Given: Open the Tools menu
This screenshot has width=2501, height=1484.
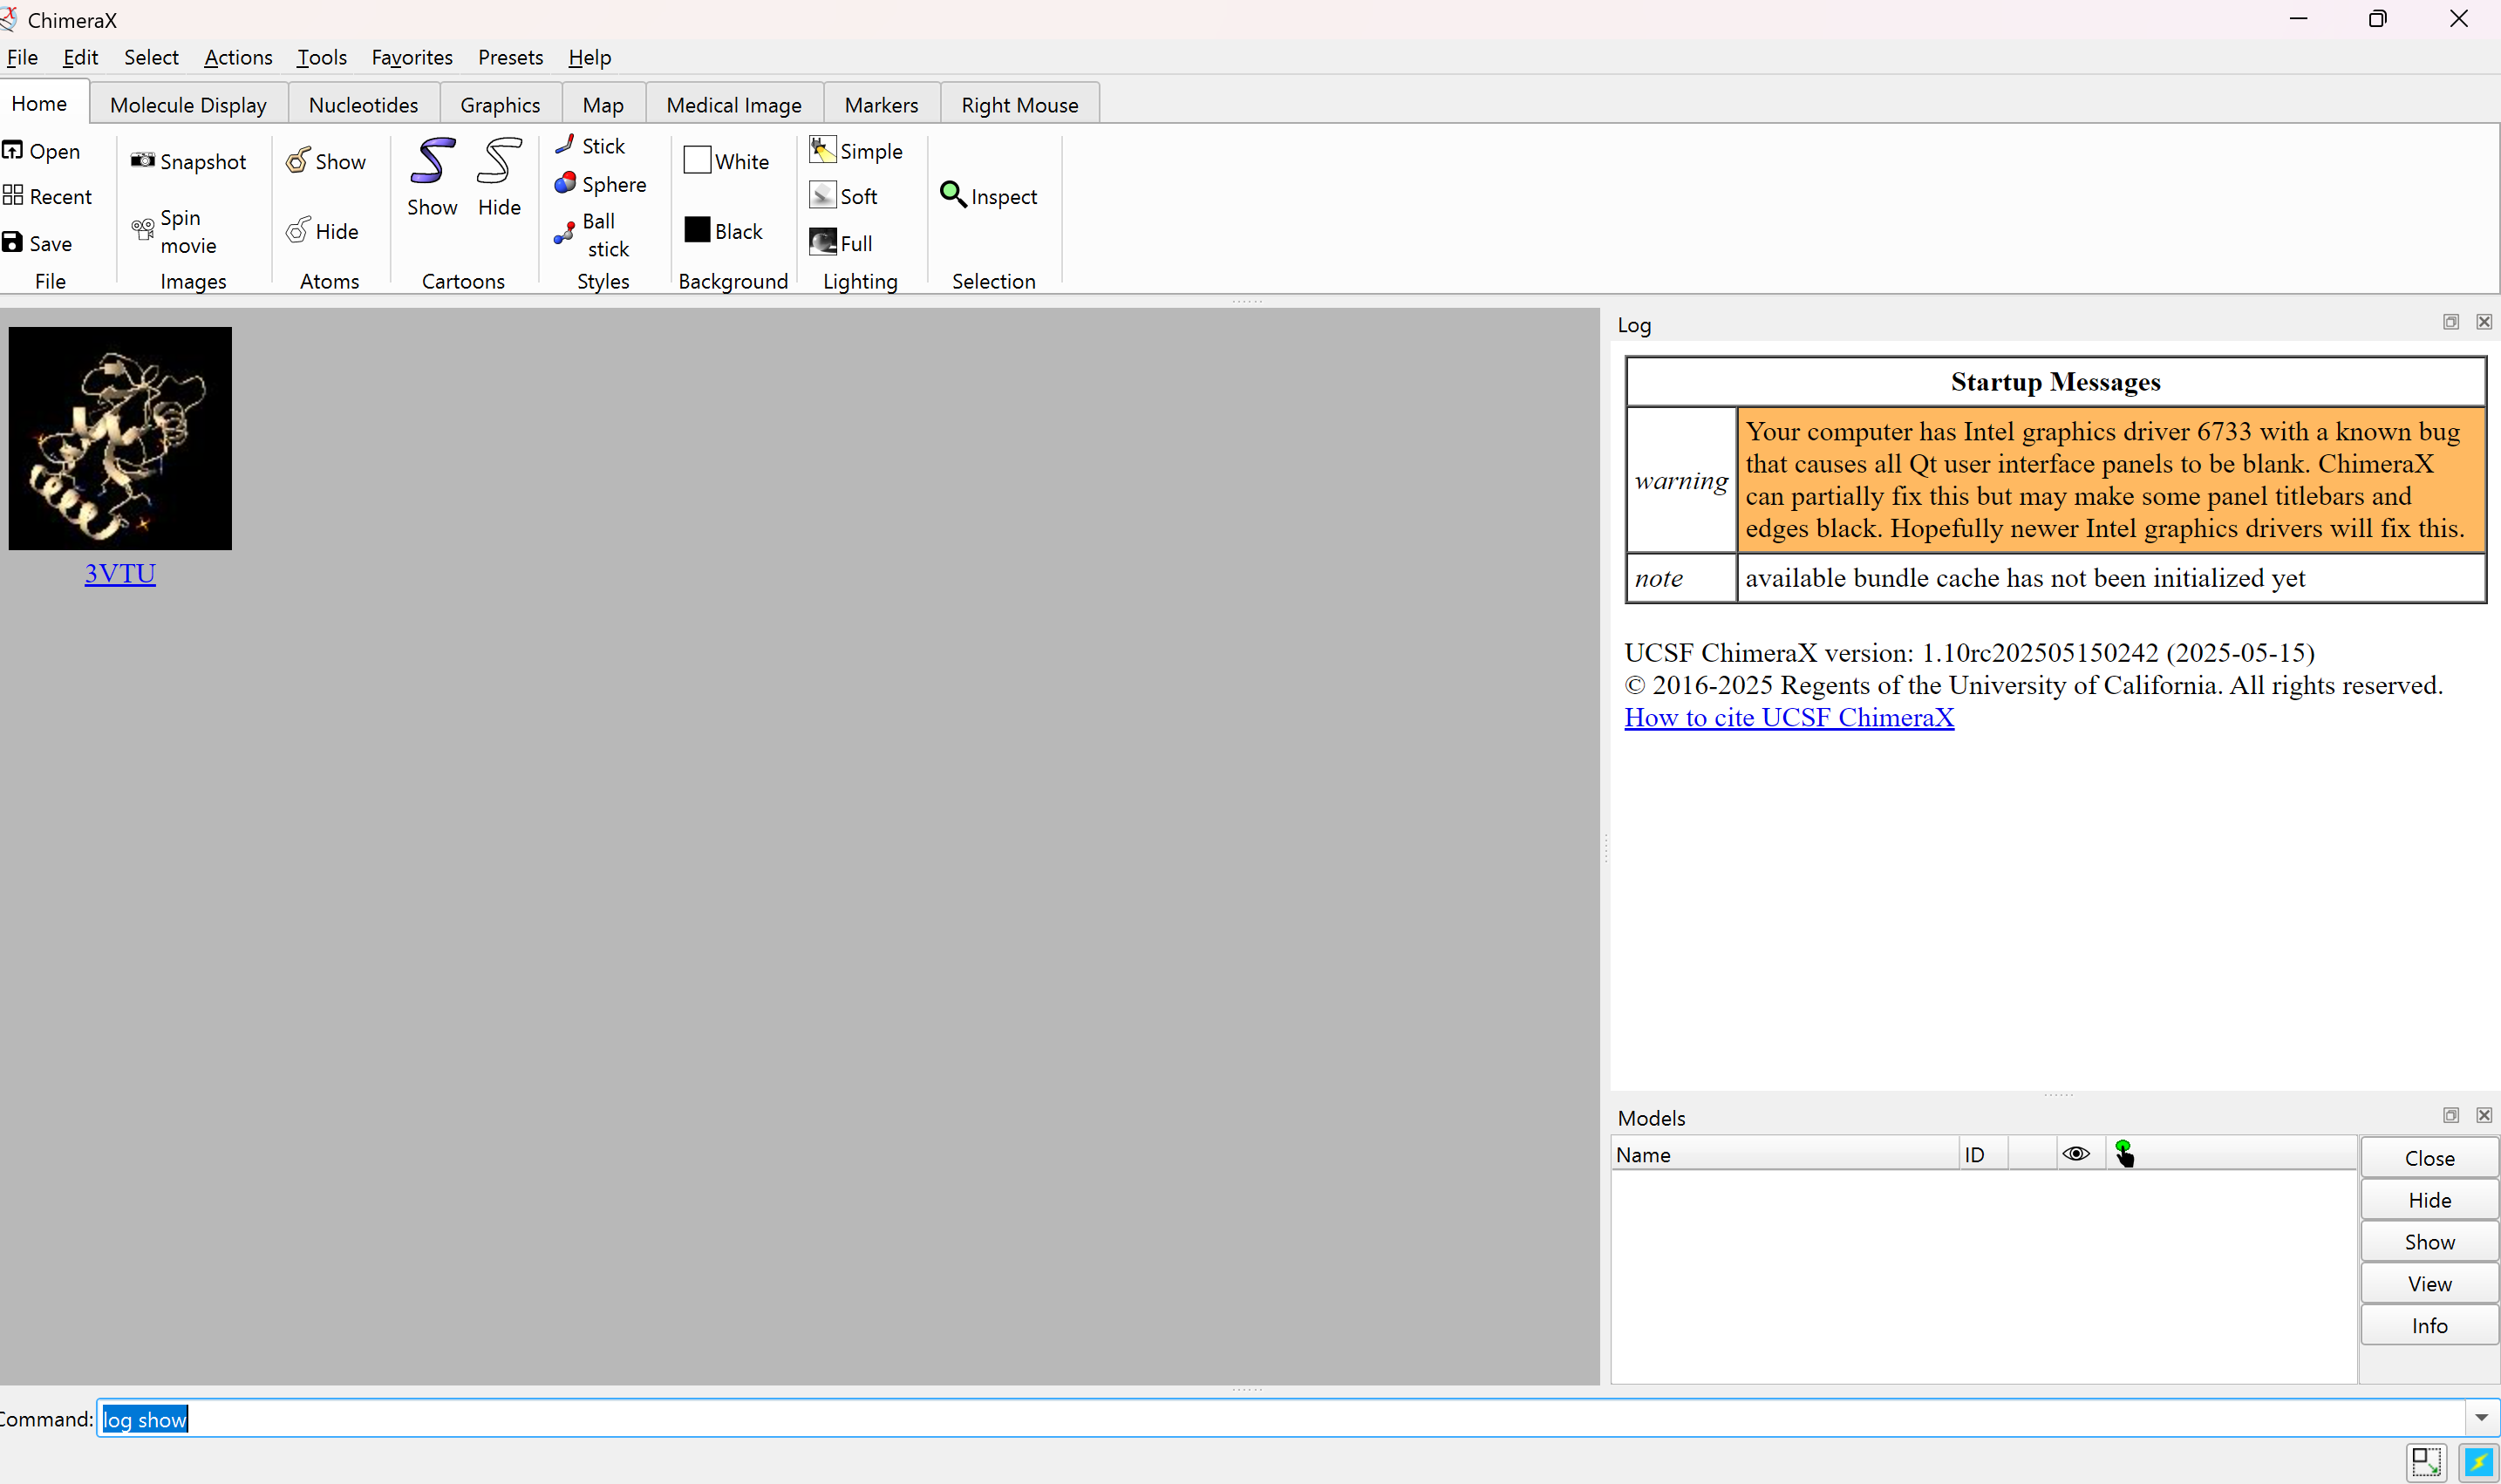Looking at the screenshot, I should point(321,57).
